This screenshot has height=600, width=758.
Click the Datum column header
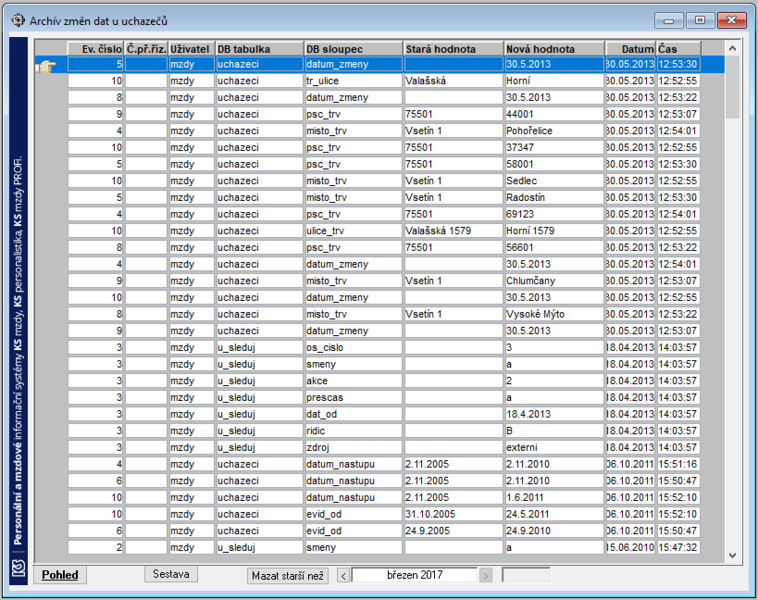coord(630,49)
